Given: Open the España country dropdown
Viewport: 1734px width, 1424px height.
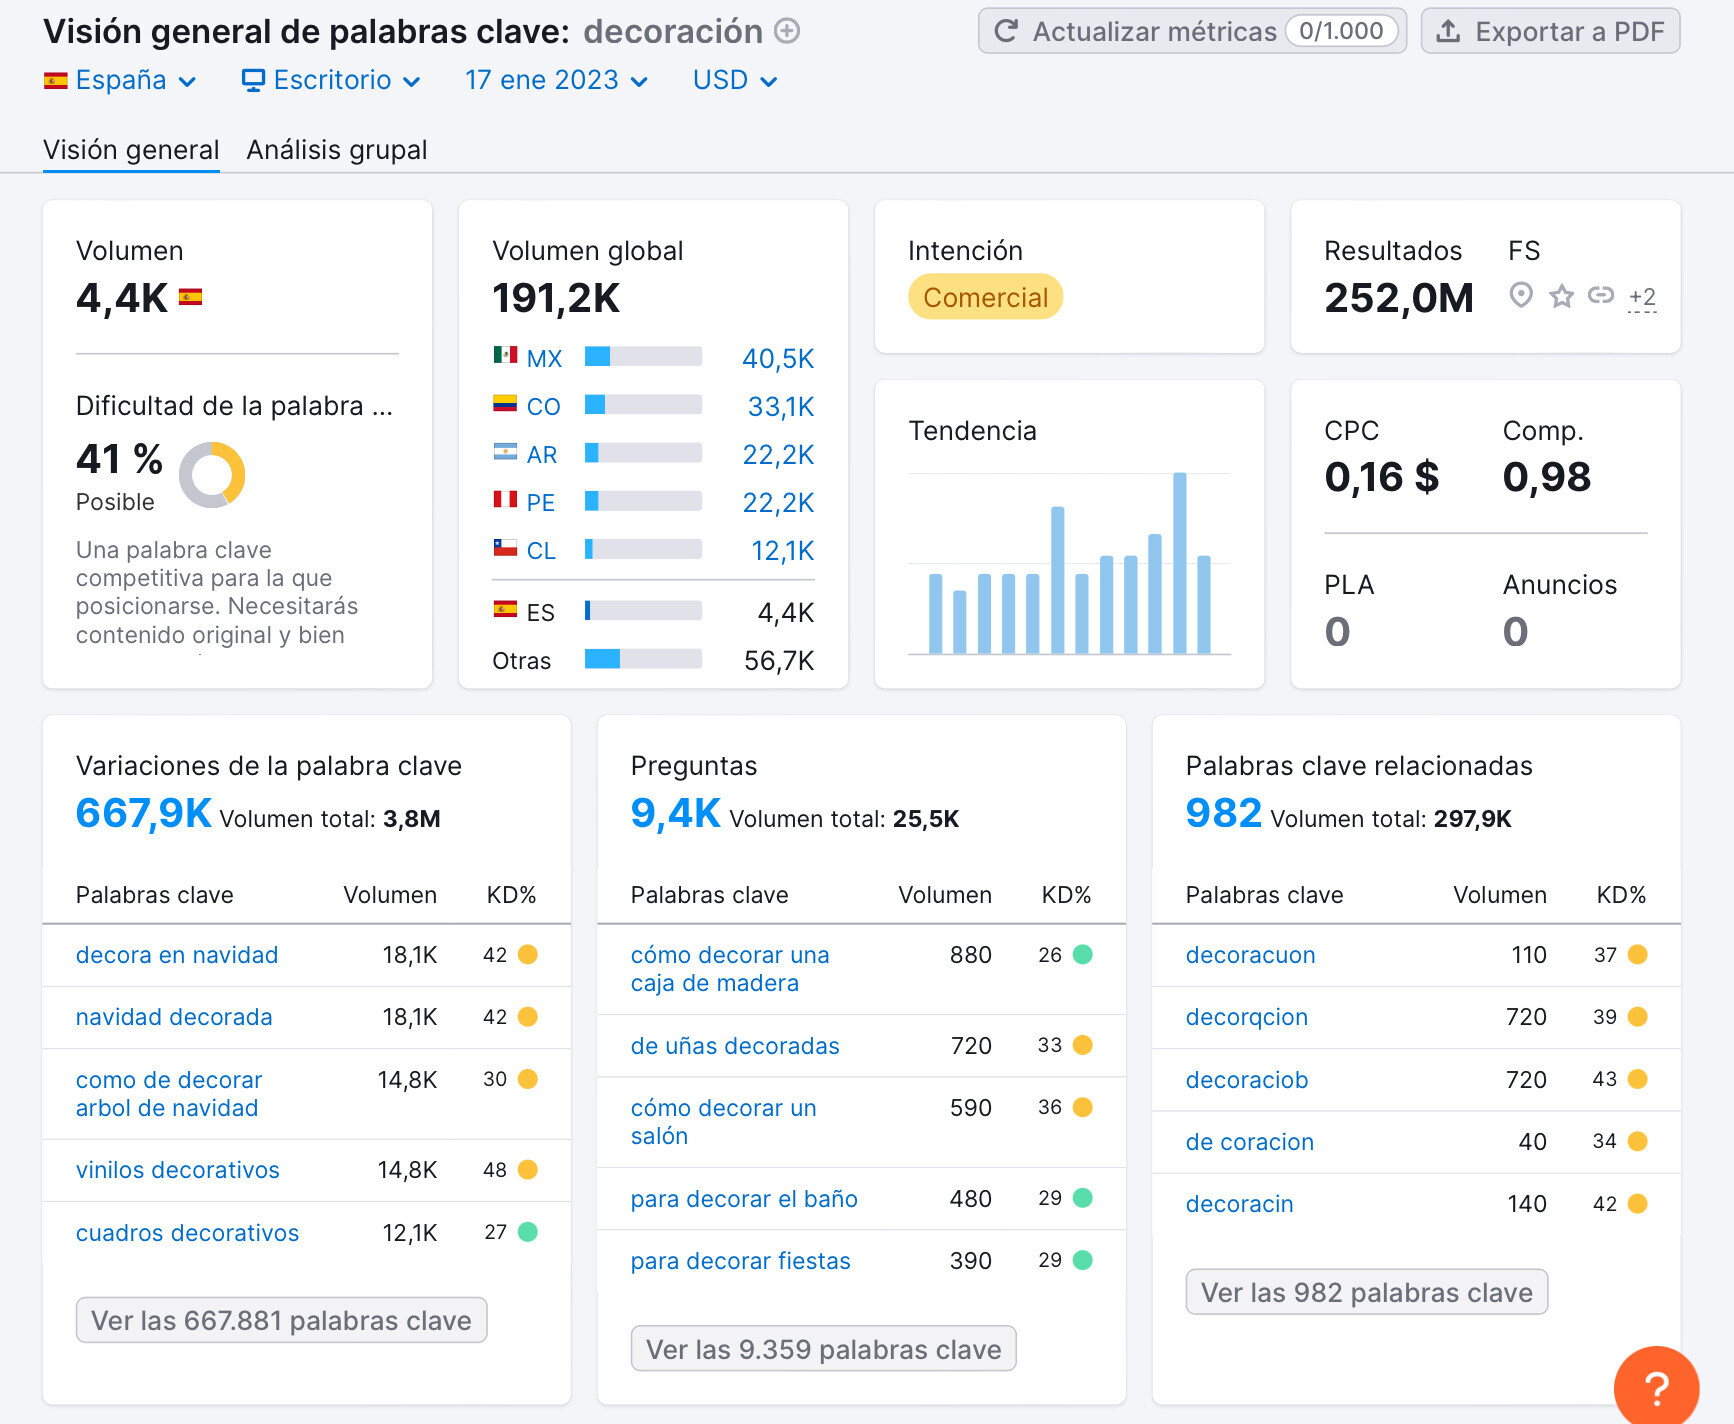Looking at the screenshot, I should pos(120,80).
